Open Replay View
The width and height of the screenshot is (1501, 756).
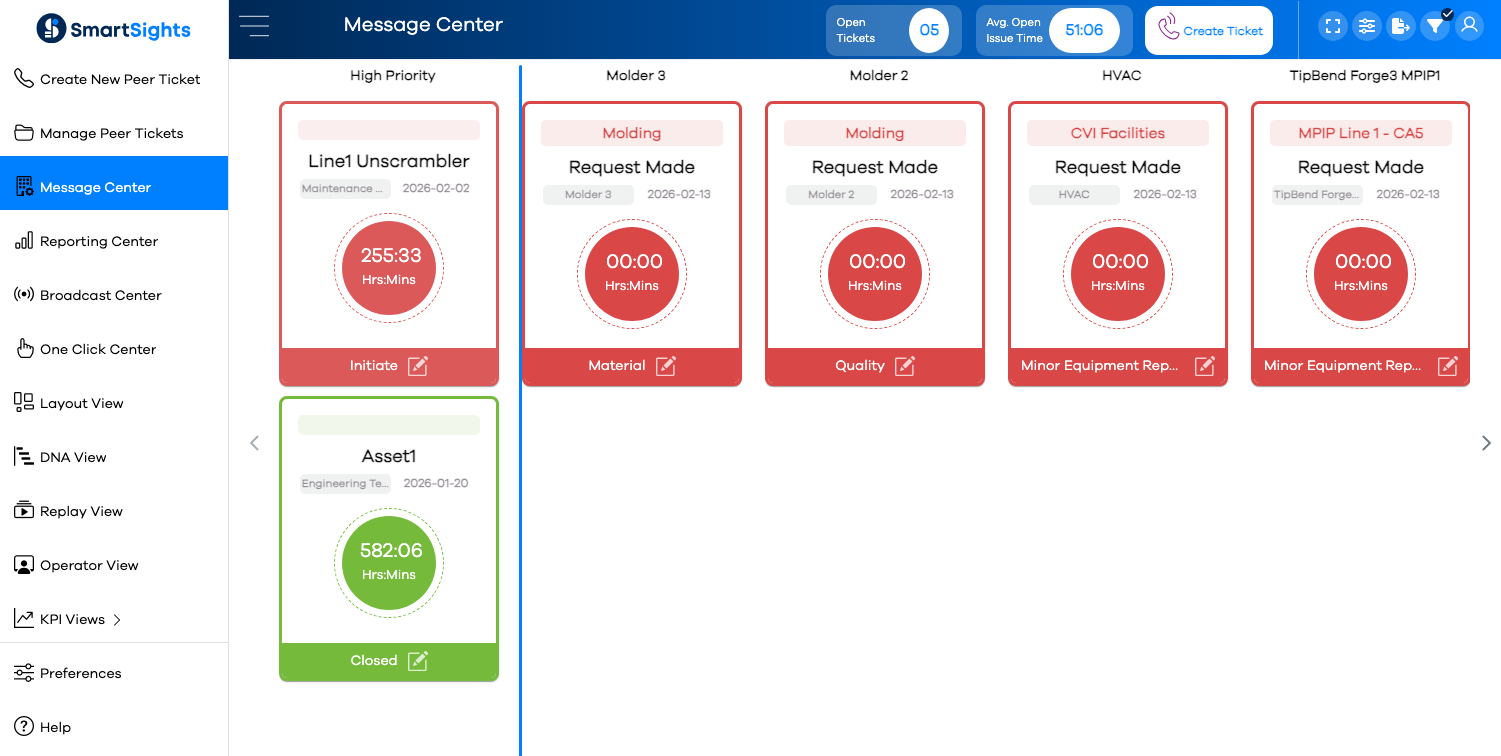point(114,511)
